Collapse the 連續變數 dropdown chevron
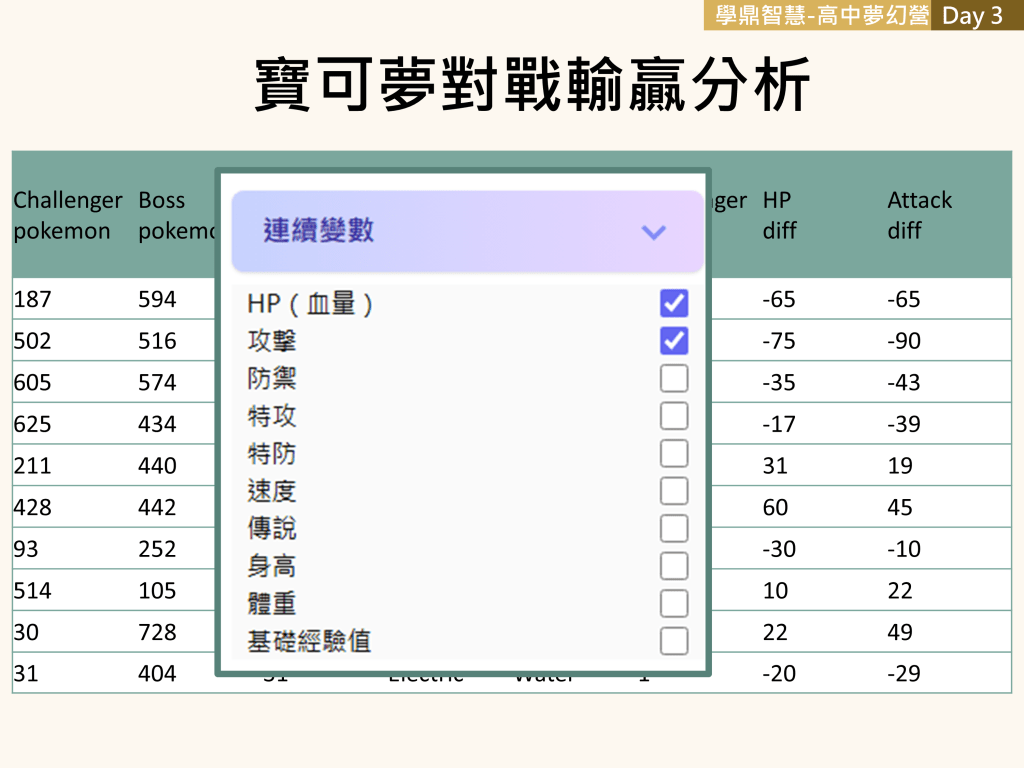The image size is (1024, 768). pos(653,232)
